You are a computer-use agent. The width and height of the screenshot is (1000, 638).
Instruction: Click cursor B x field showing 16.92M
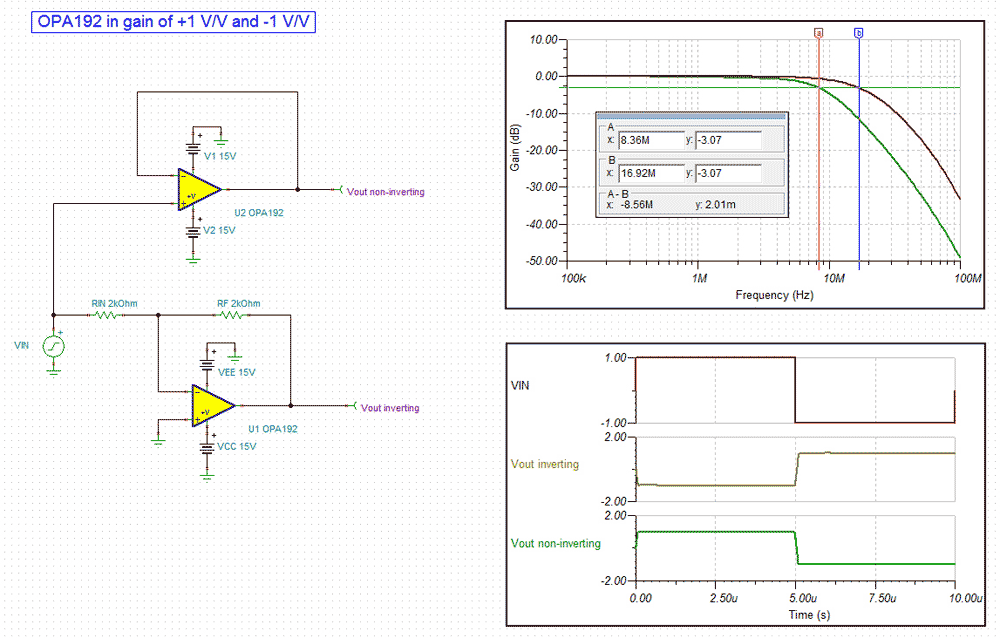point(651,174)
